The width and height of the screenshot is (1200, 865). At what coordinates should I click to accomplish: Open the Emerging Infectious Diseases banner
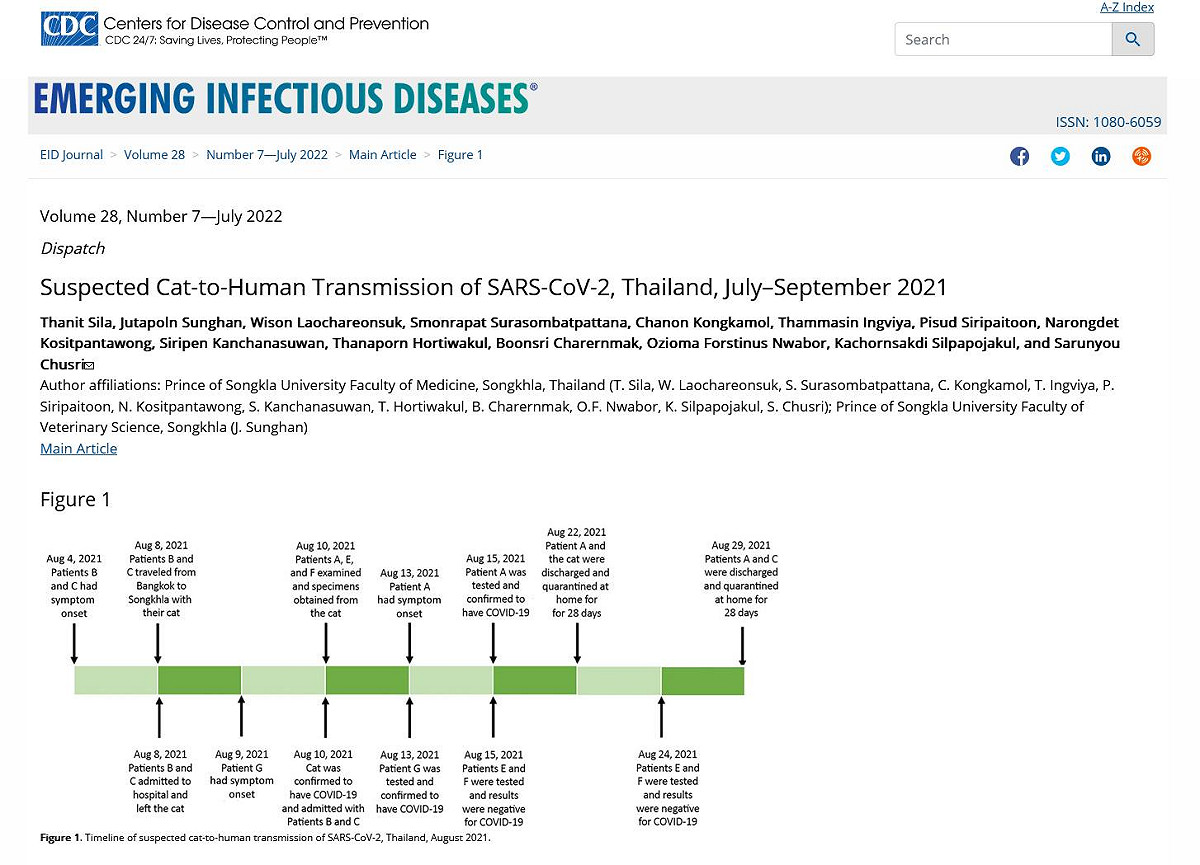tap(285, 99)
